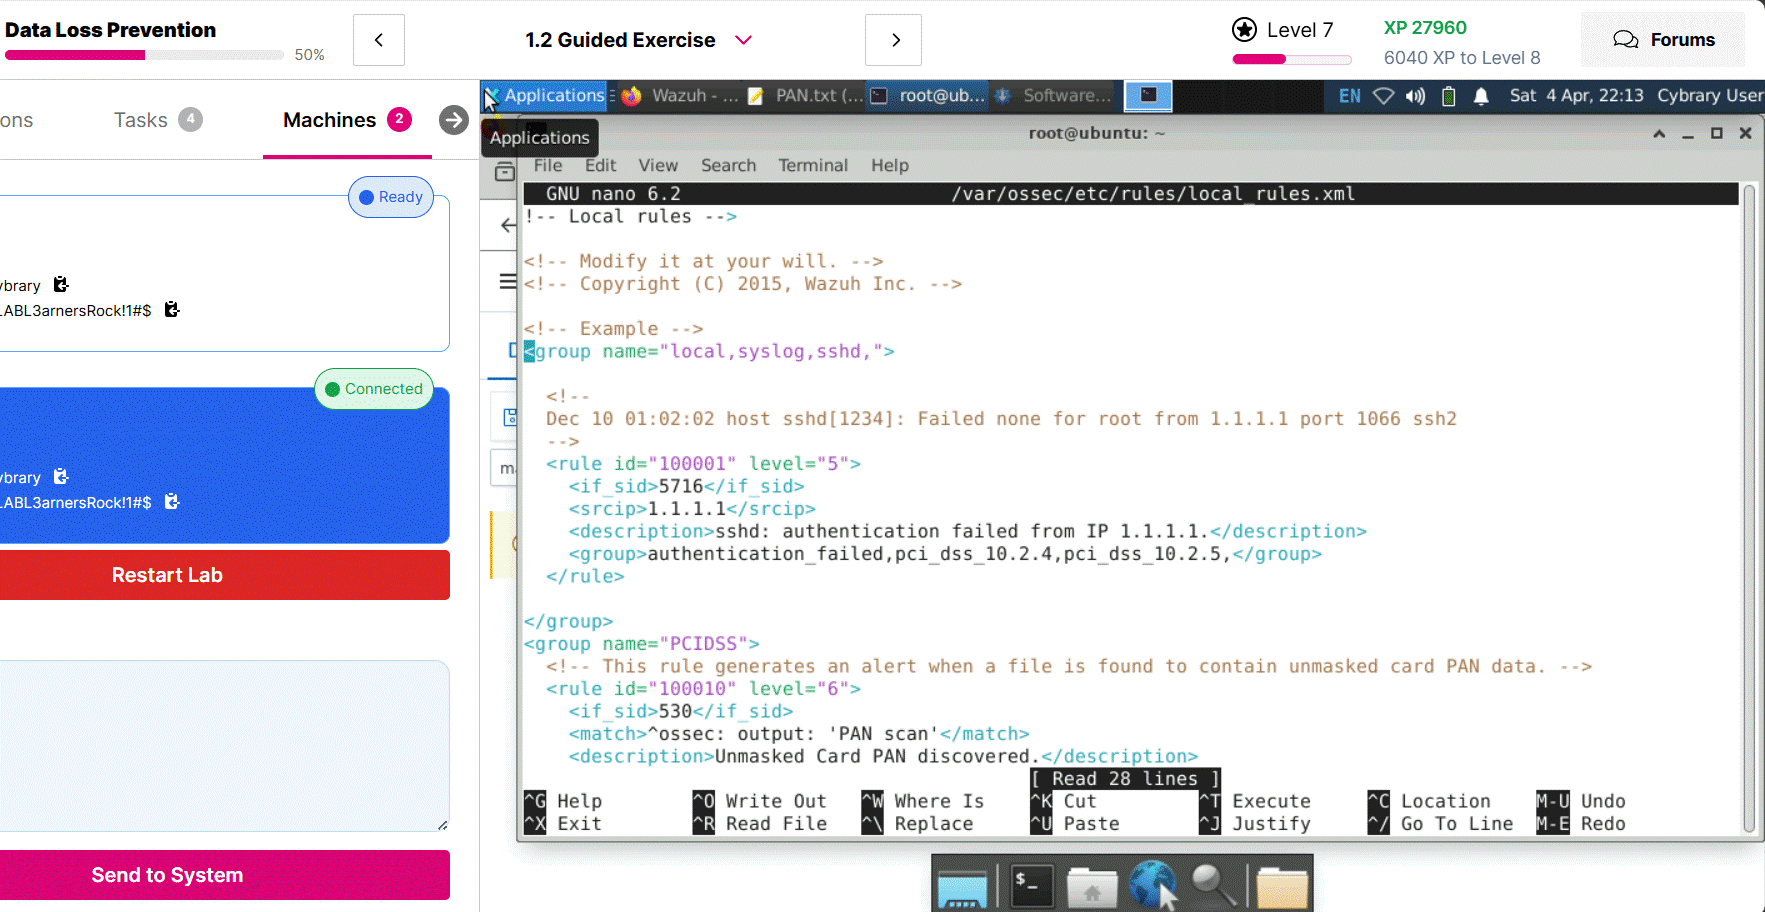Image resolution: width=1765 pixels, height=912 pixels.
Task: Open the Applications menu in top panel
Action: pos(546,96)
